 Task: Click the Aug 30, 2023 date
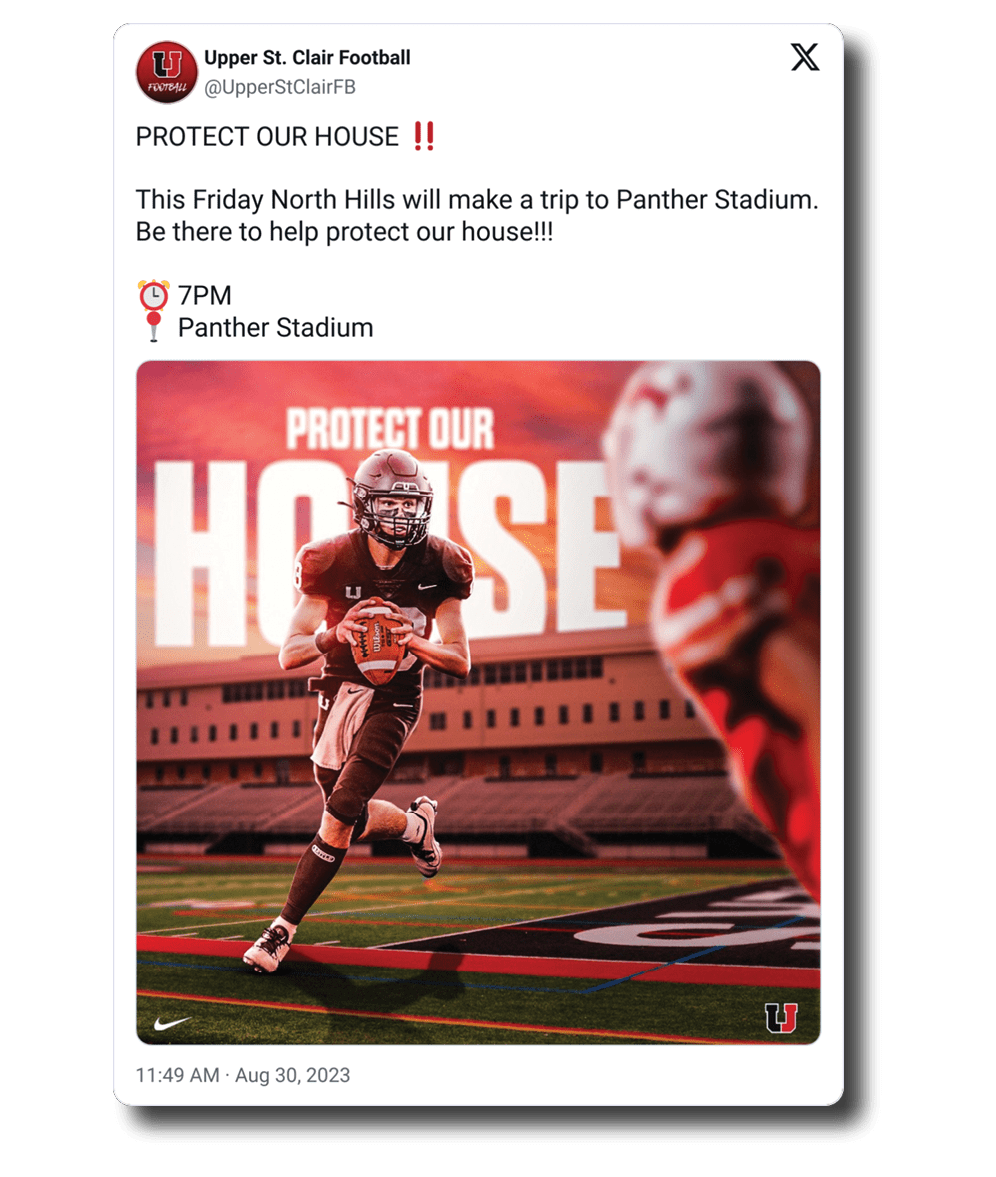coord(292,1075)
